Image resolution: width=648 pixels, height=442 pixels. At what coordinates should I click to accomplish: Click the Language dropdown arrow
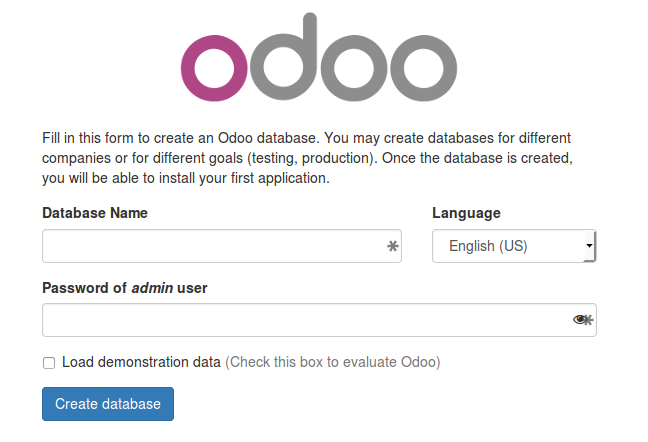point(589,246)
